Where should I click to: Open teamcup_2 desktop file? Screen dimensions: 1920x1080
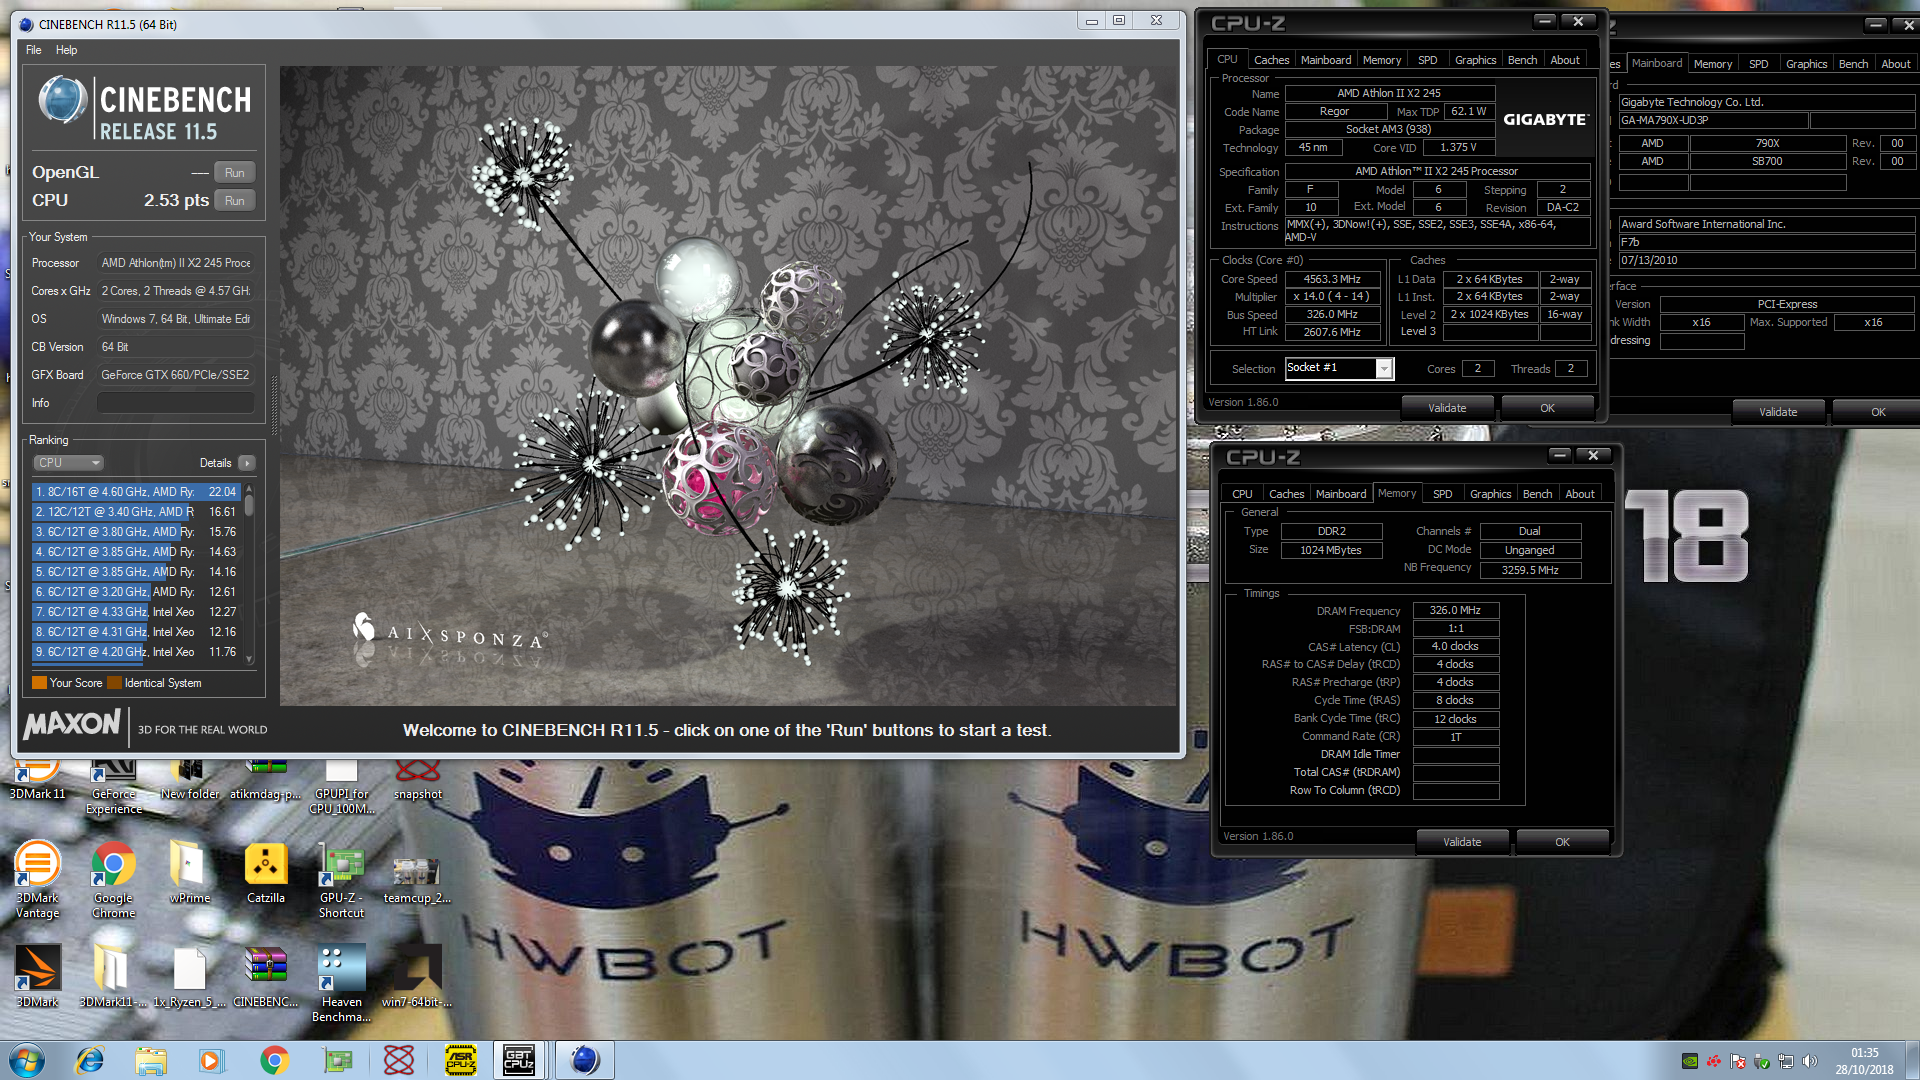(x=418, y=880)
